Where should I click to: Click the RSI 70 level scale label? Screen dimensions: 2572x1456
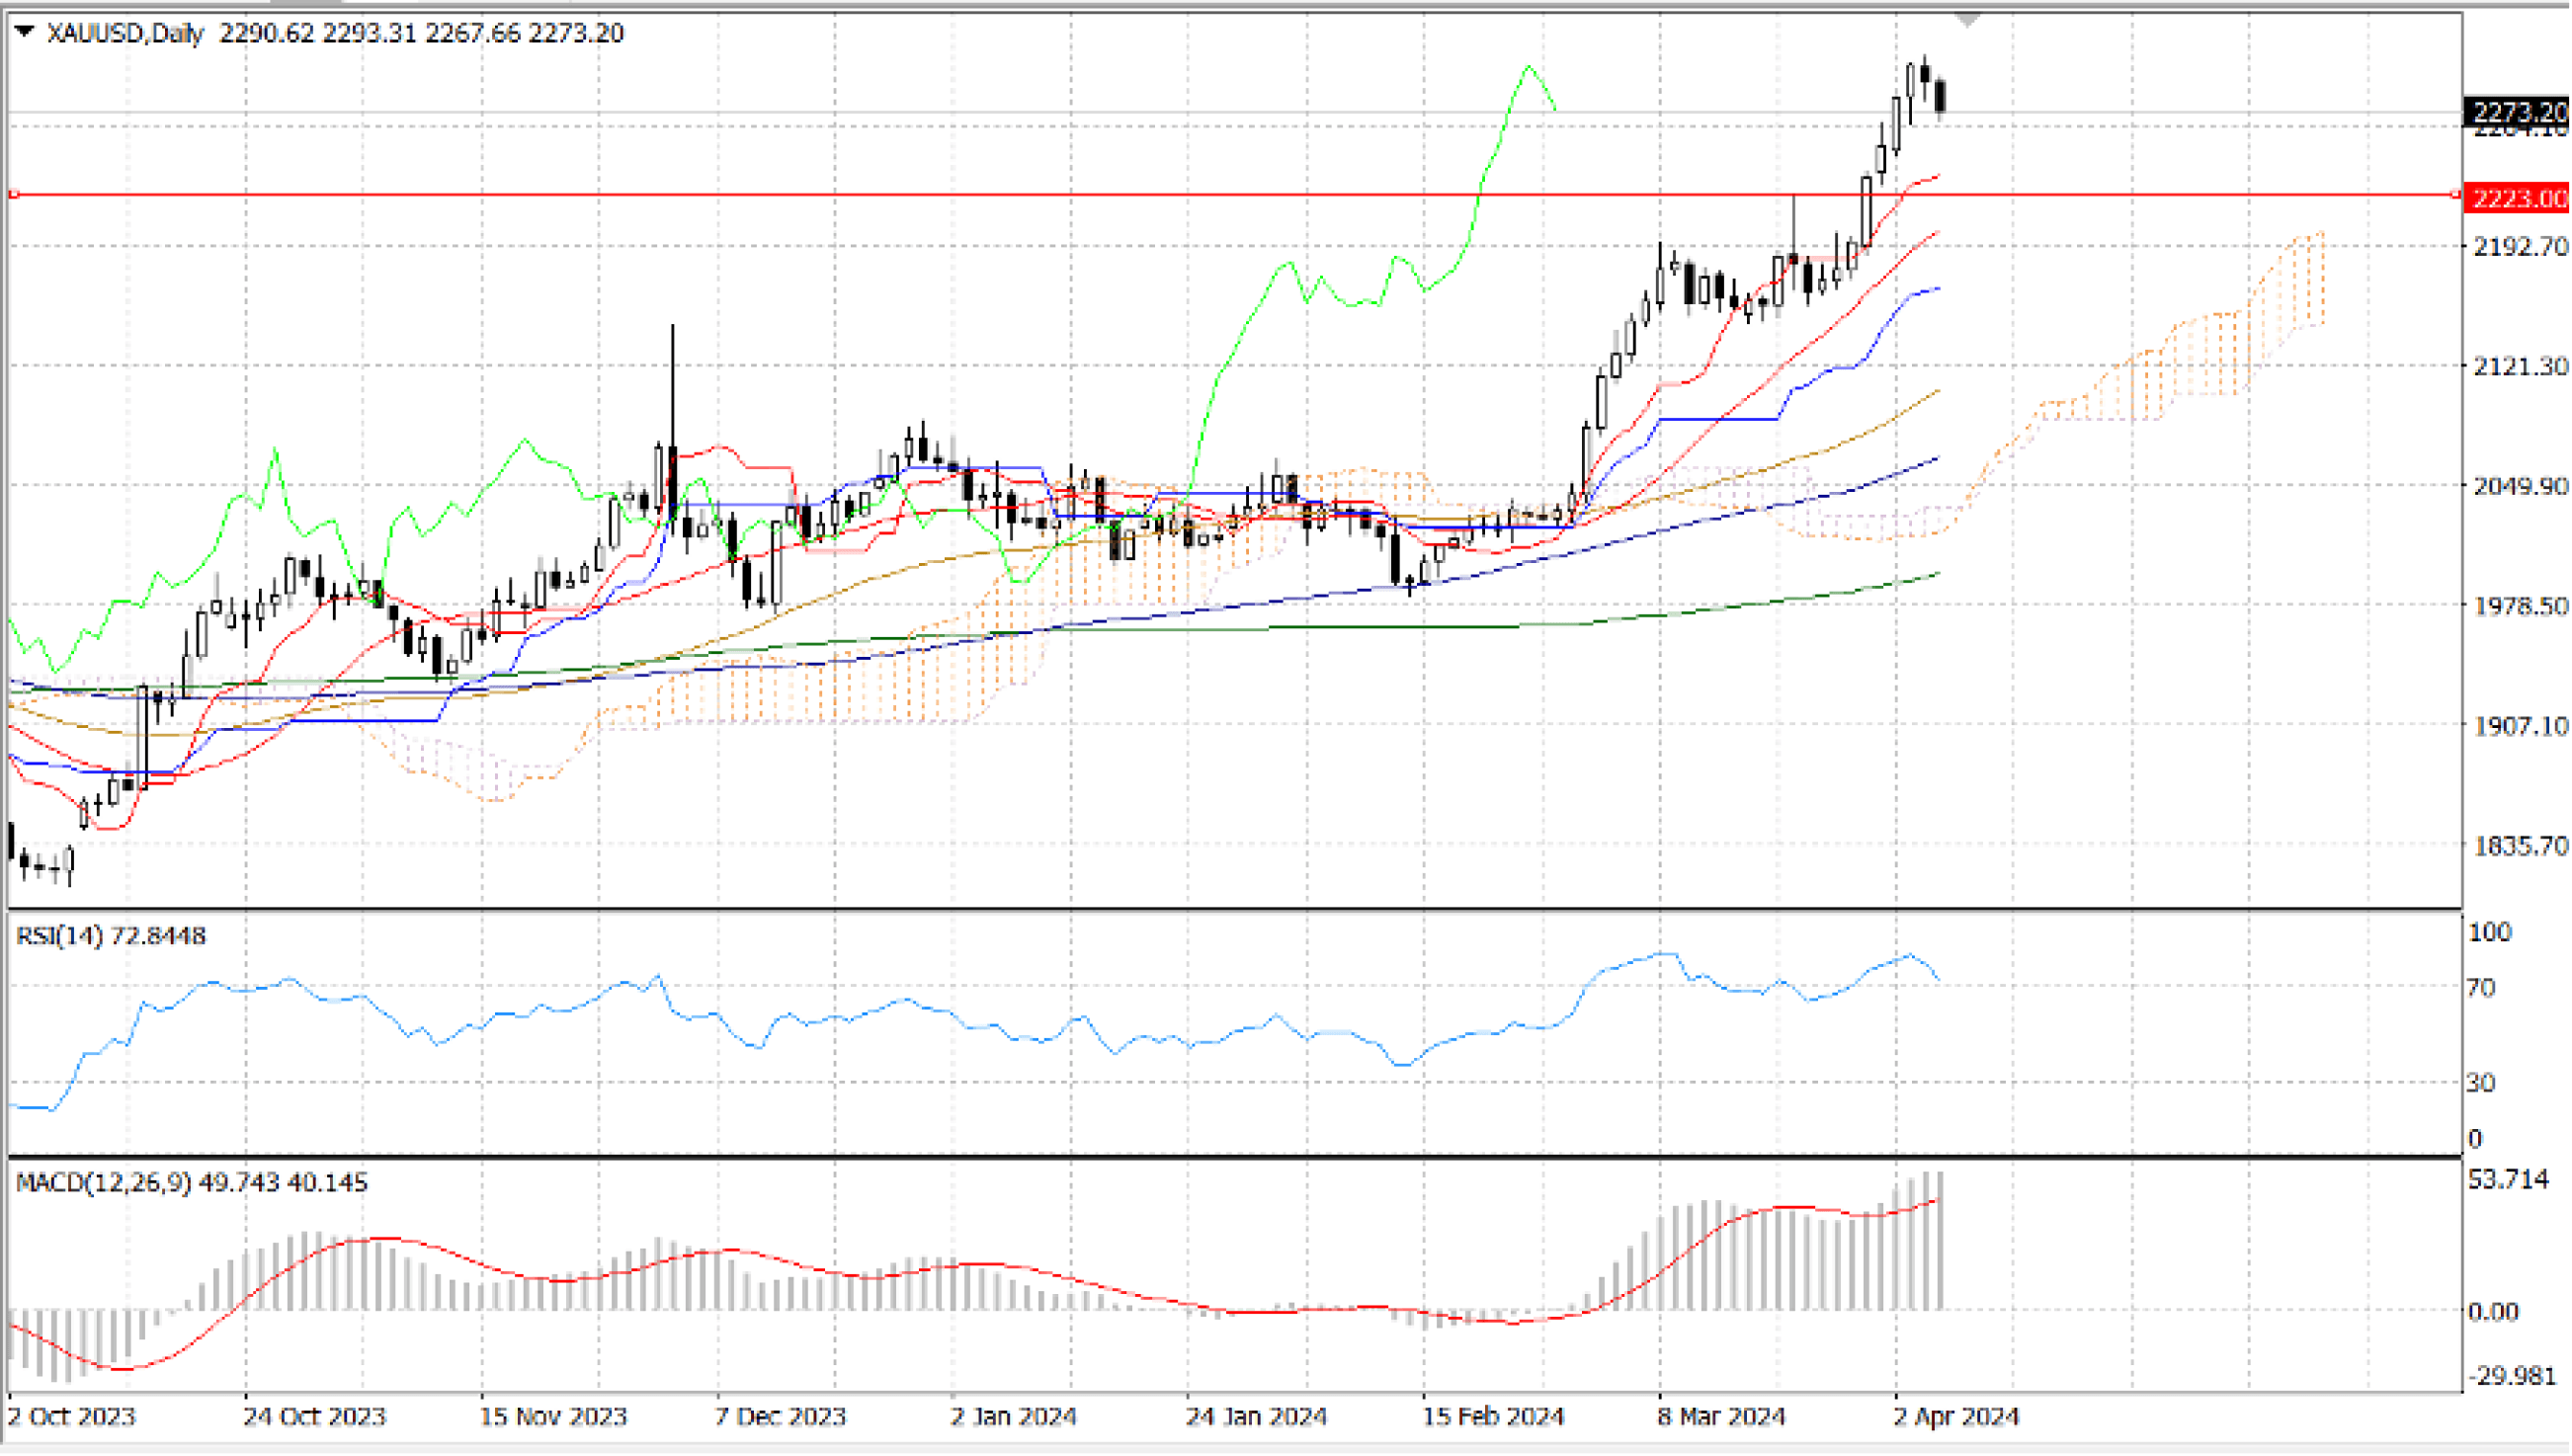[2481, 988]
